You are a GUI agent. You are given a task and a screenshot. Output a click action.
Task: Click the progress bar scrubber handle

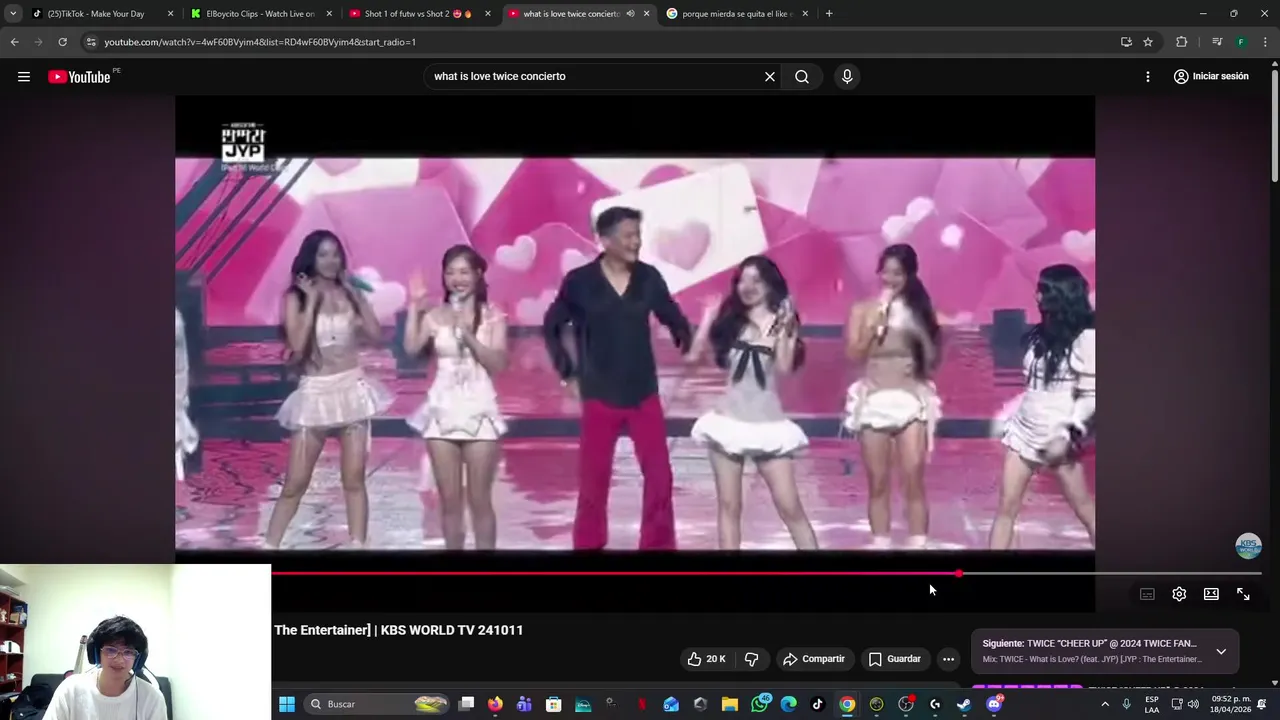[x=959, y=574]
